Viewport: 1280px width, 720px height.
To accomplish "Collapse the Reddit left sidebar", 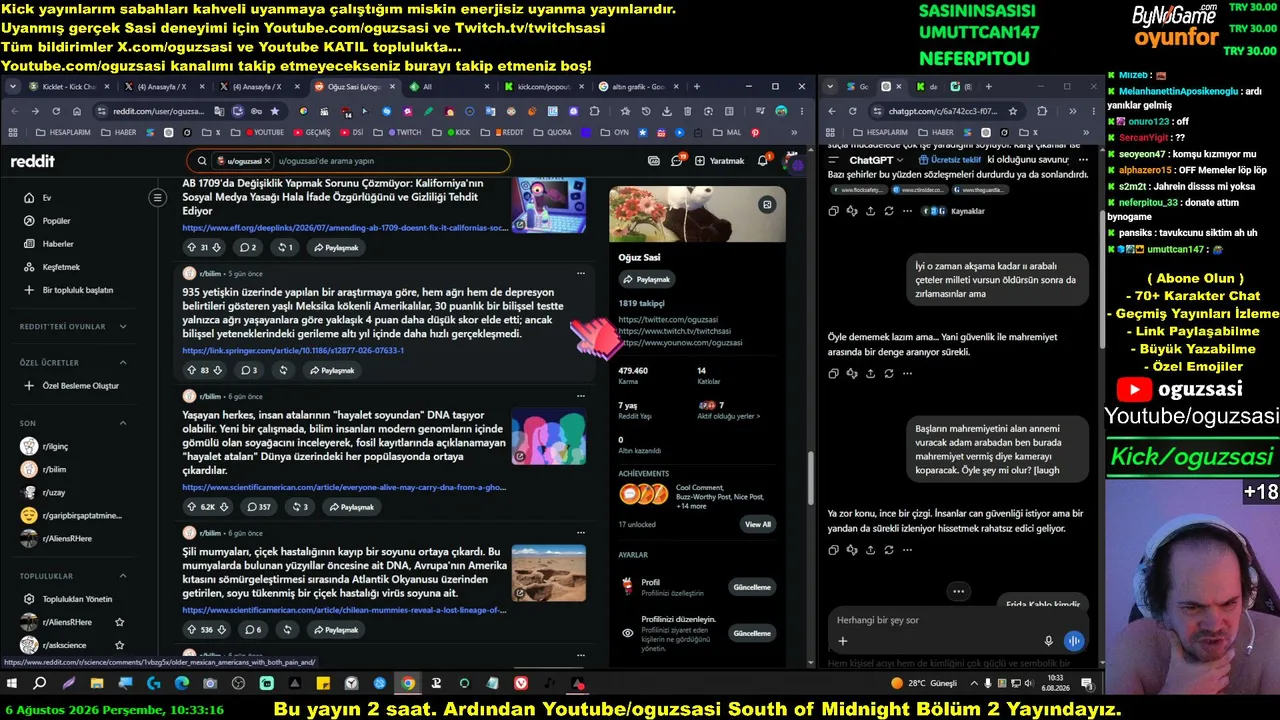I will click(x=157, y=198).
